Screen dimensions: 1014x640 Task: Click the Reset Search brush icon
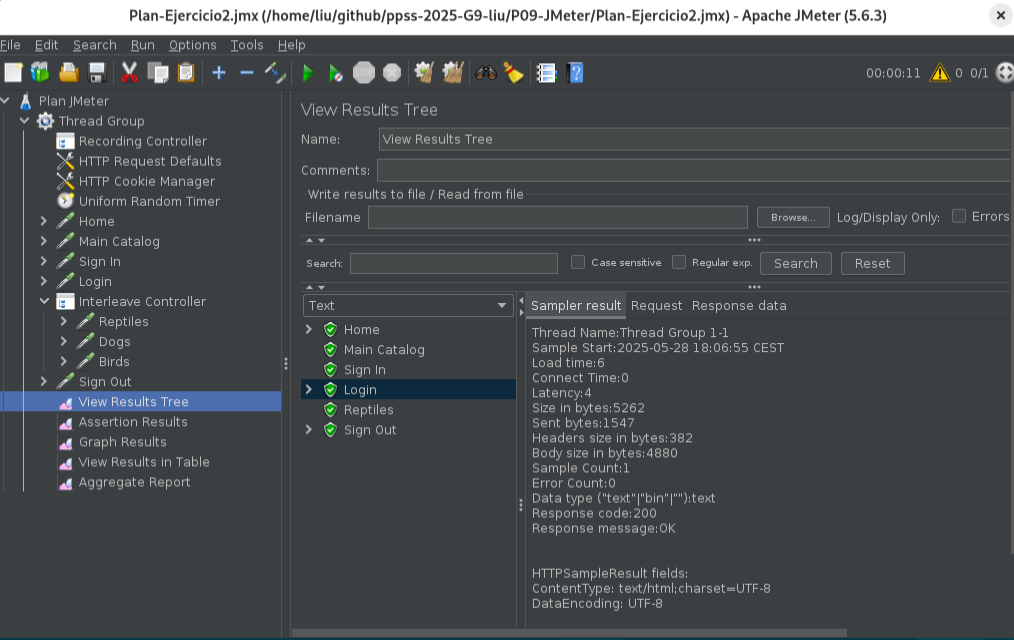tap(513, 73)
